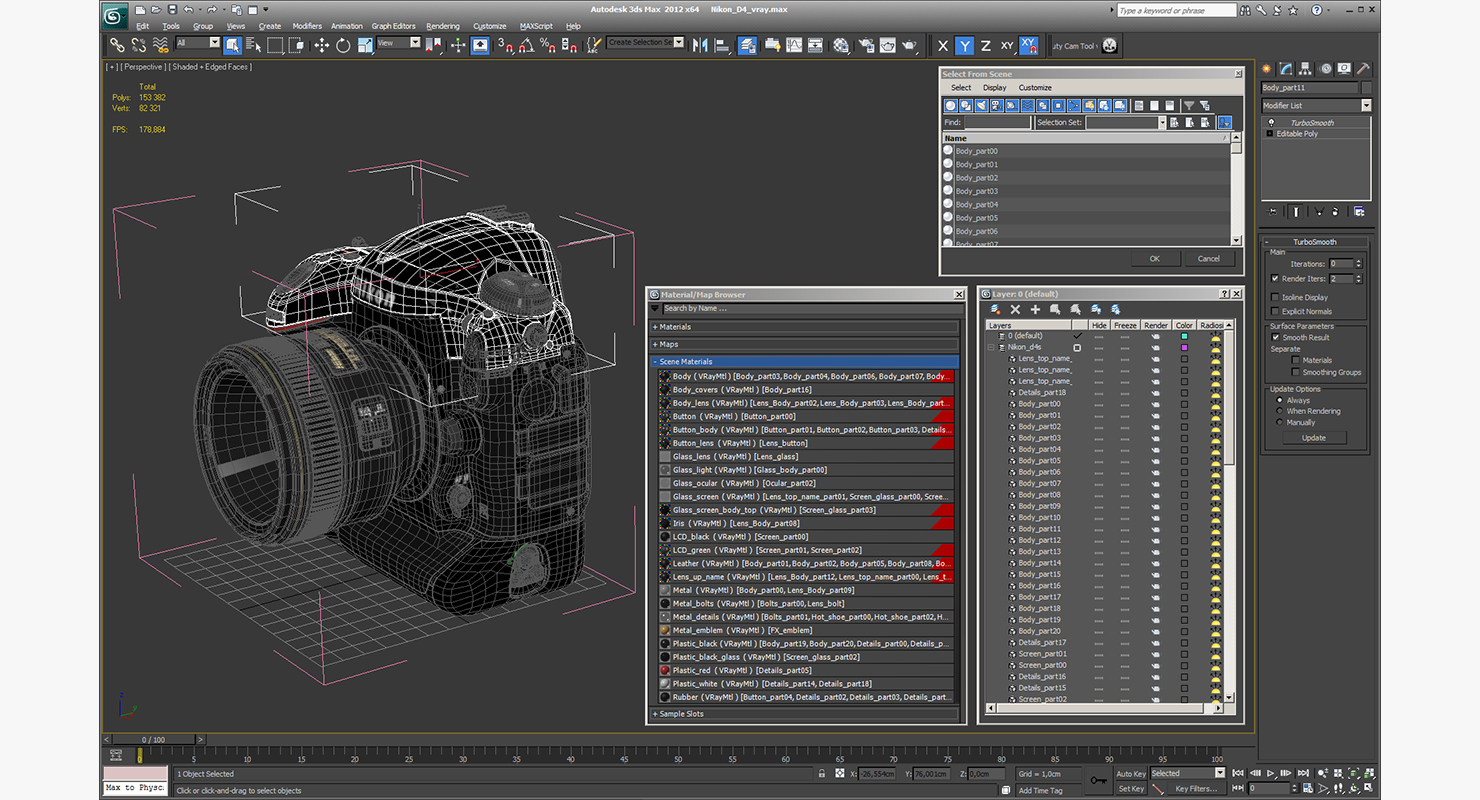
Task: Click the Update button in TurboSmooth
Action: [x=1314, y=437]
